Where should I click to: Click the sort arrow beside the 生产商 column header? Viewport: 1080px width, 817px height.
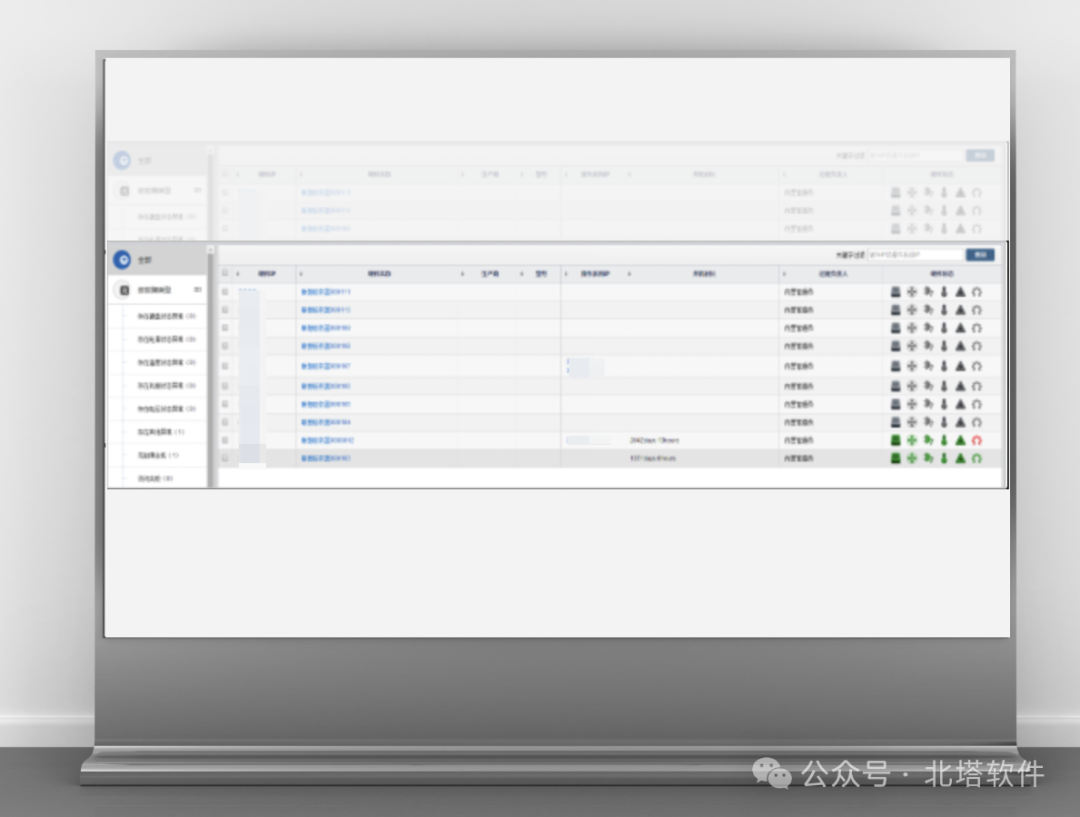(462, 274)
